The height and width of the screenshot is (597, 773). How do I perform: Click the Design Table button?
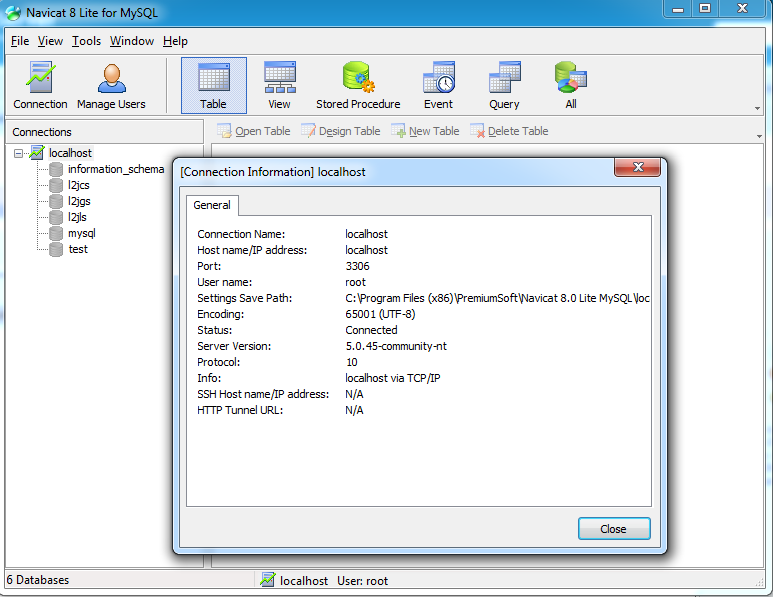click(341, 131)
